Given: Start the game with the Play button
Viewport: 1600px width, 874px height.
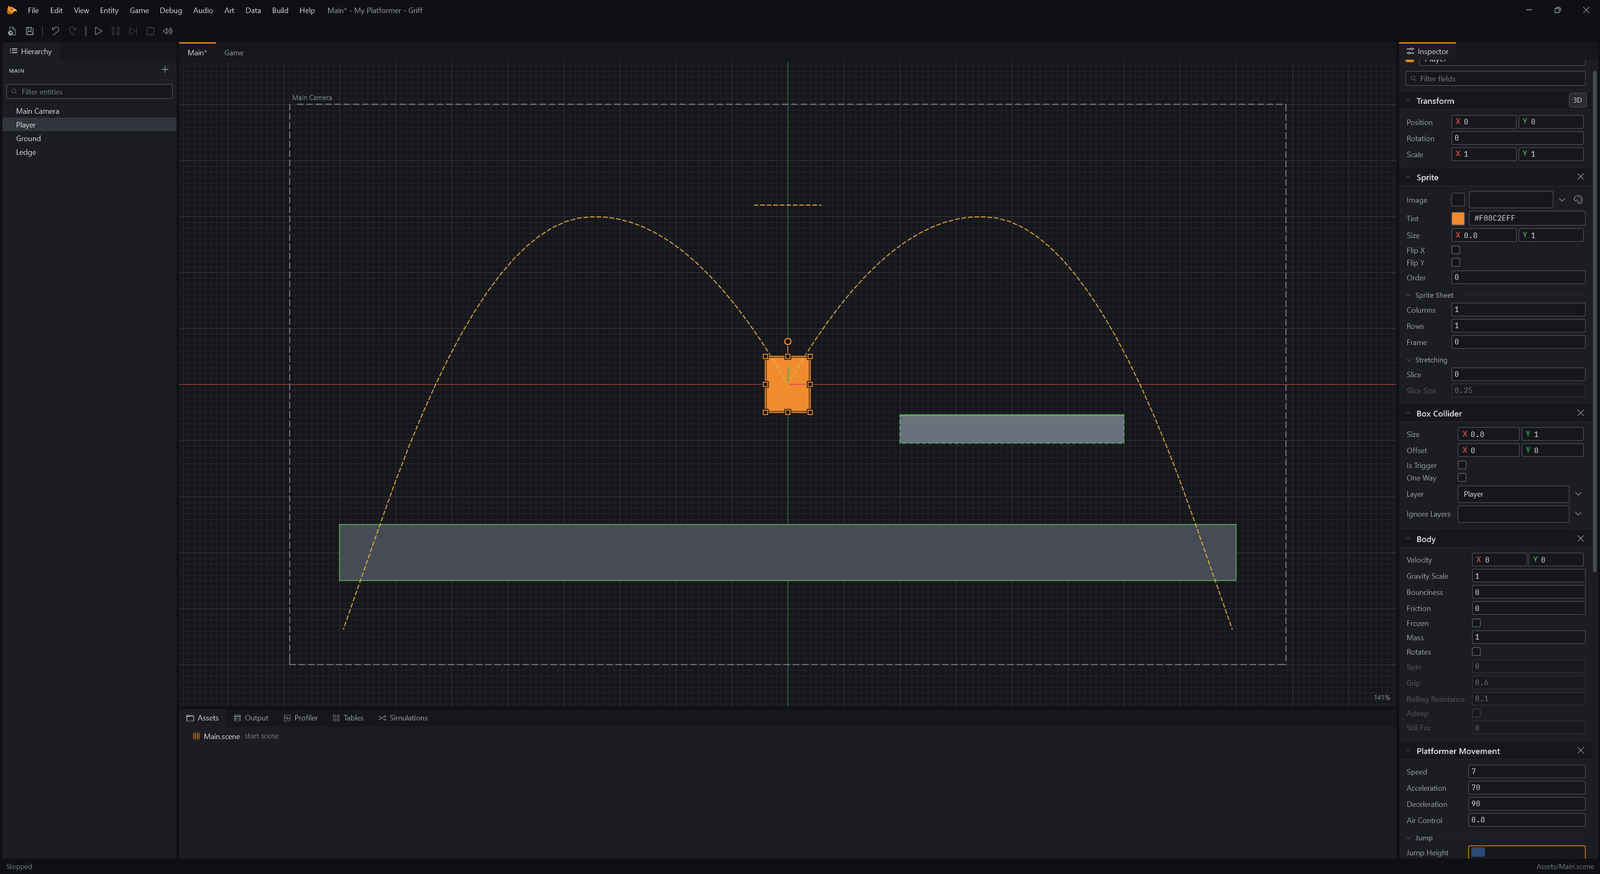Looking at the screenshot, I should 98,31.
